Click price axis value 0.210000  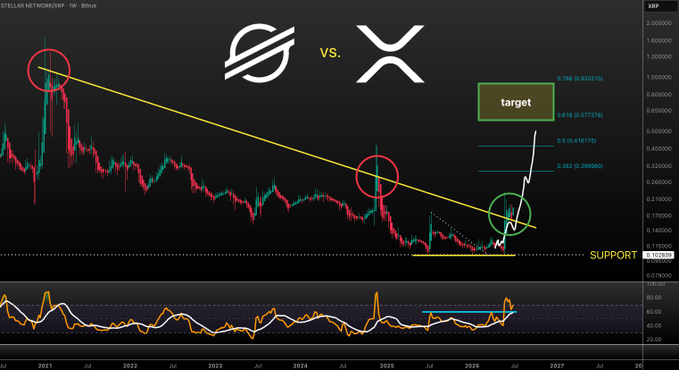click(659, 199)
